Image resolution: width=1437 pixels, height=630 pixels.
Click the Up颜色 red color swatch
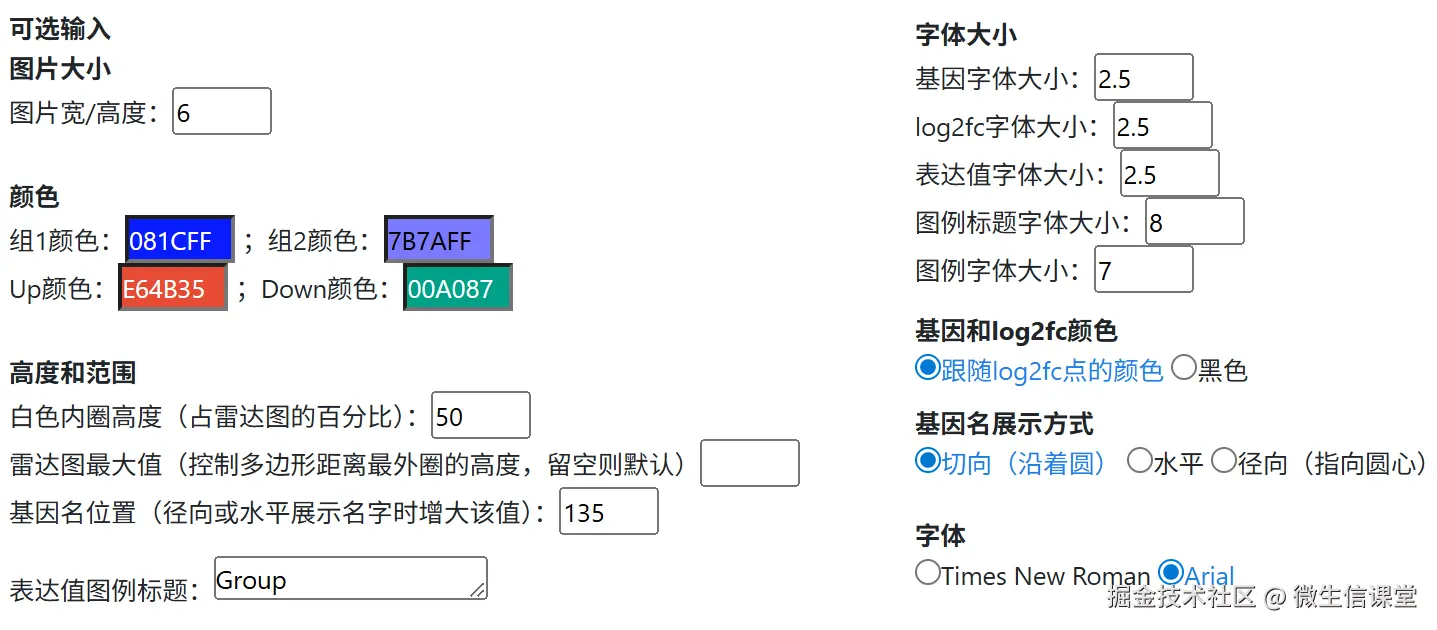coord(172,287)
